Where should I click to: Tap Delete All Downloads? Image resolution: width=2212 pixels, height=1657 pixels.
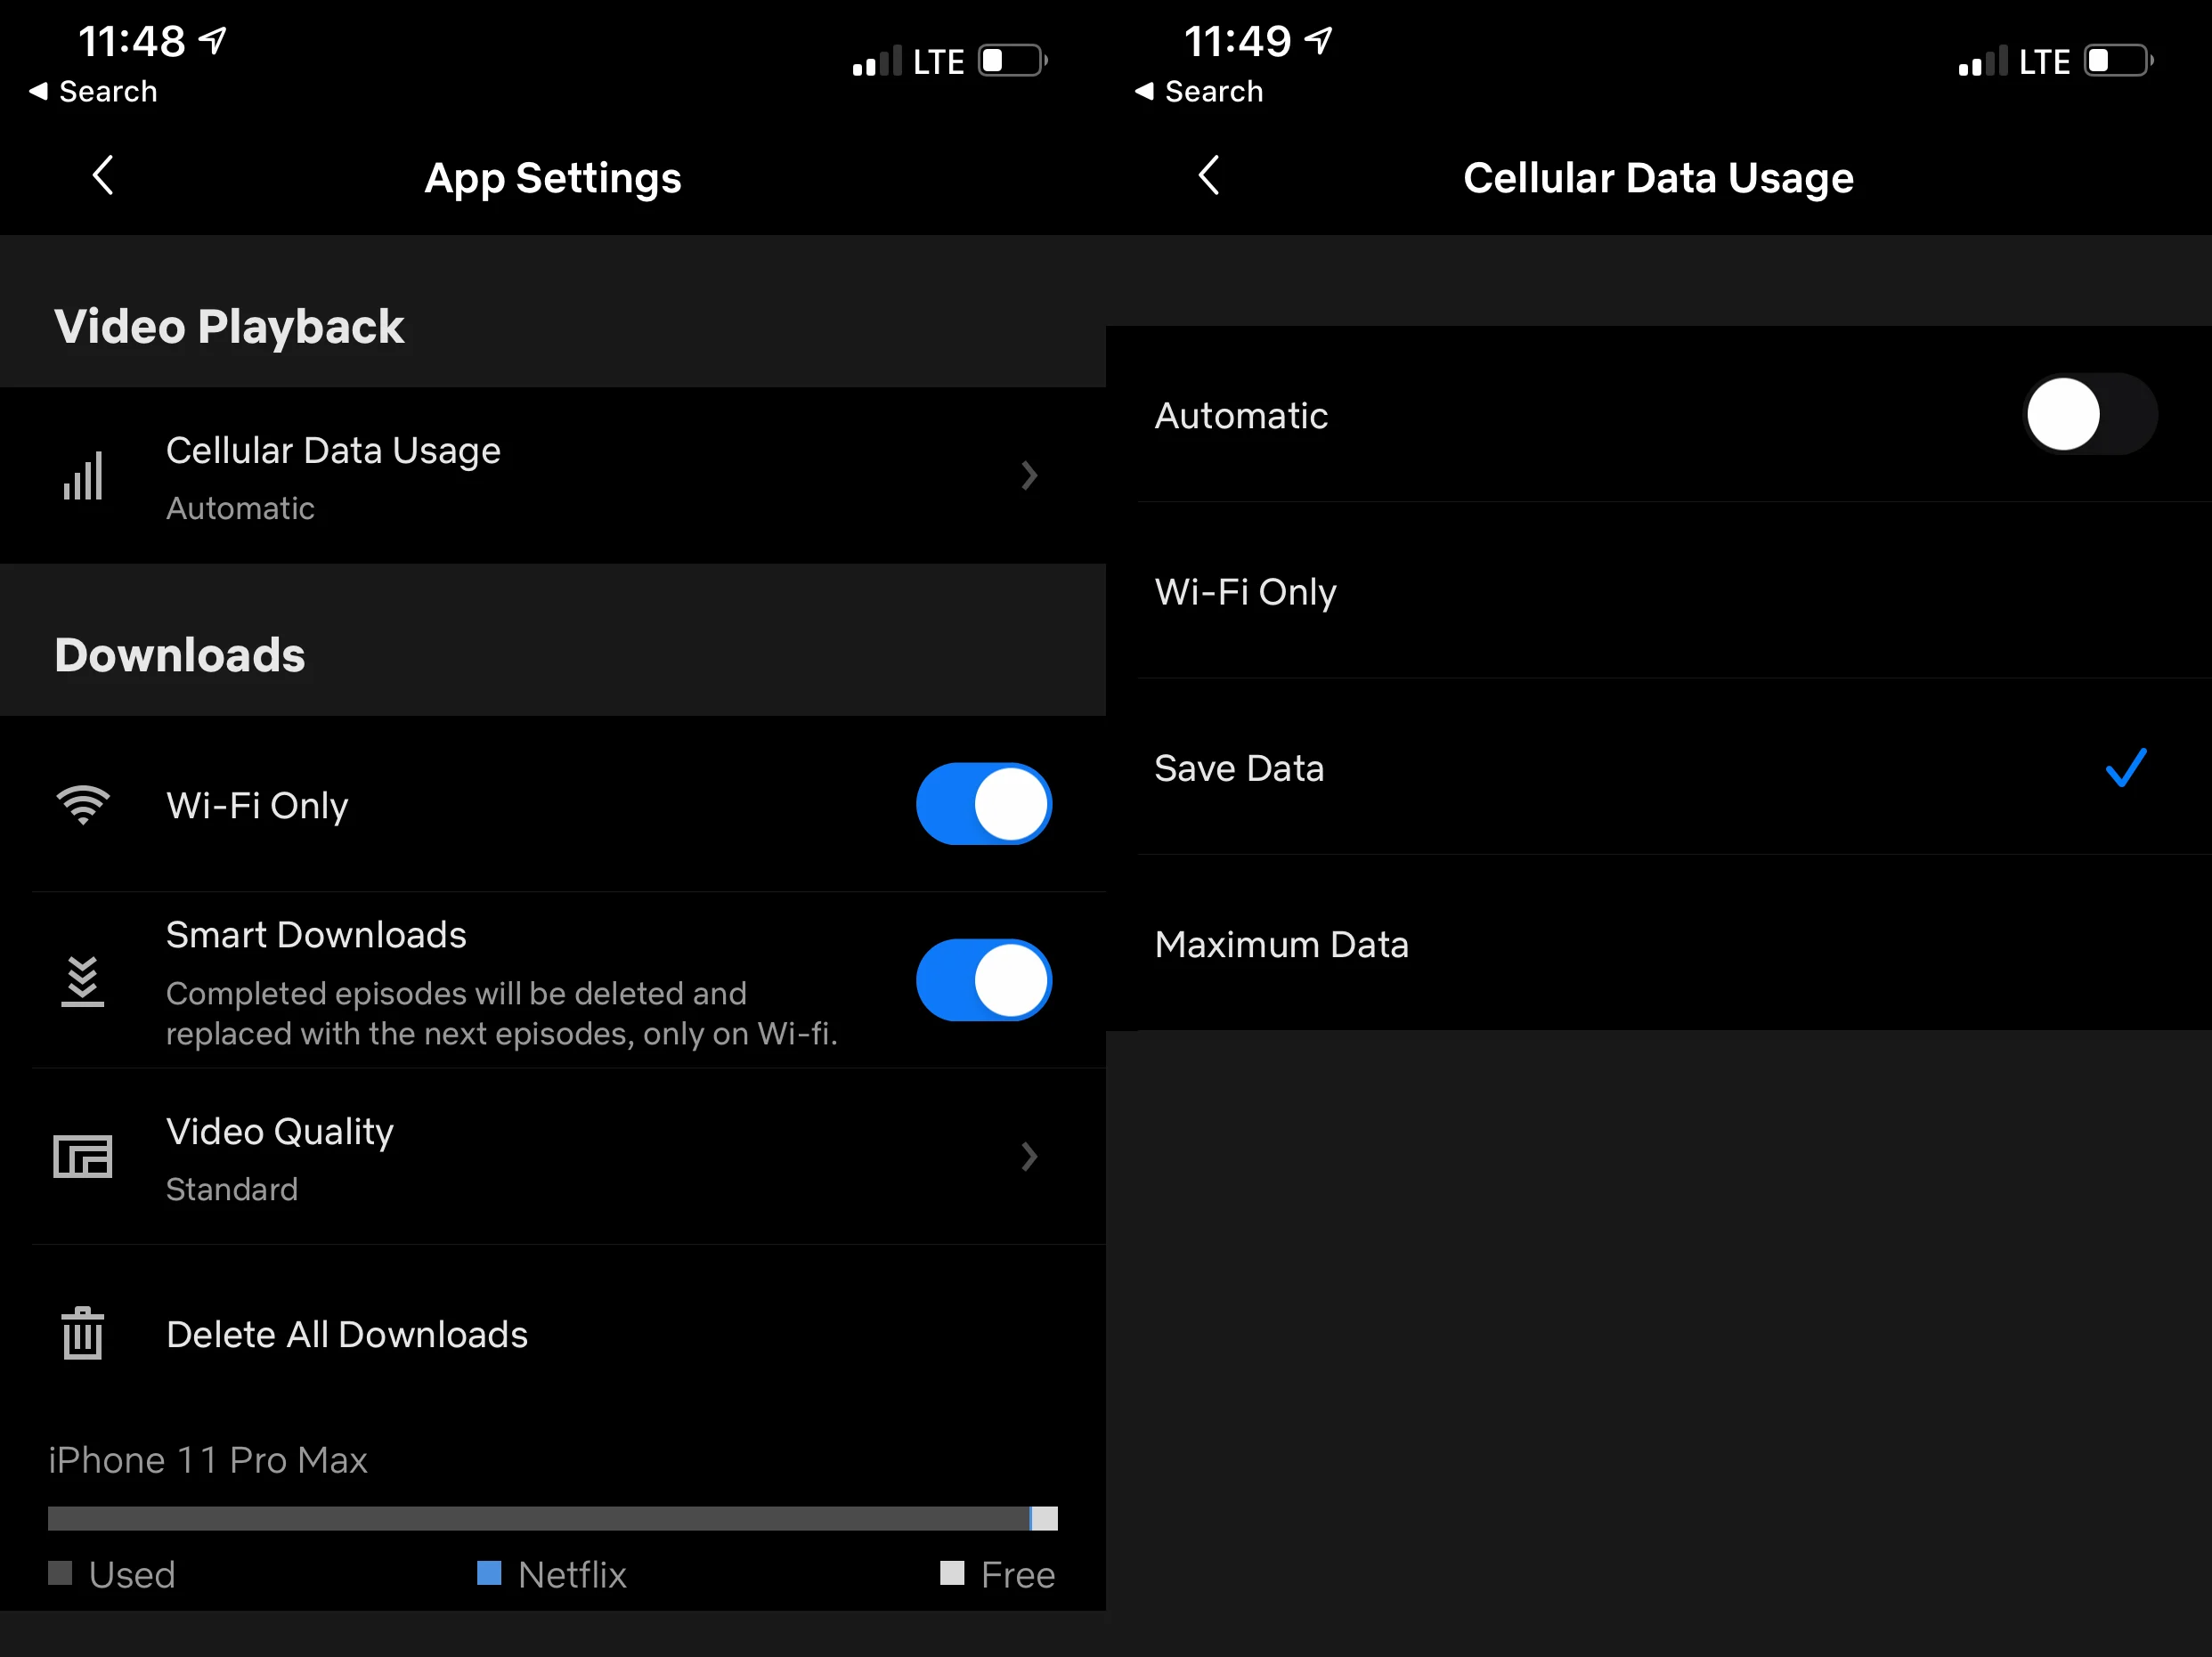click(347, 1334)
